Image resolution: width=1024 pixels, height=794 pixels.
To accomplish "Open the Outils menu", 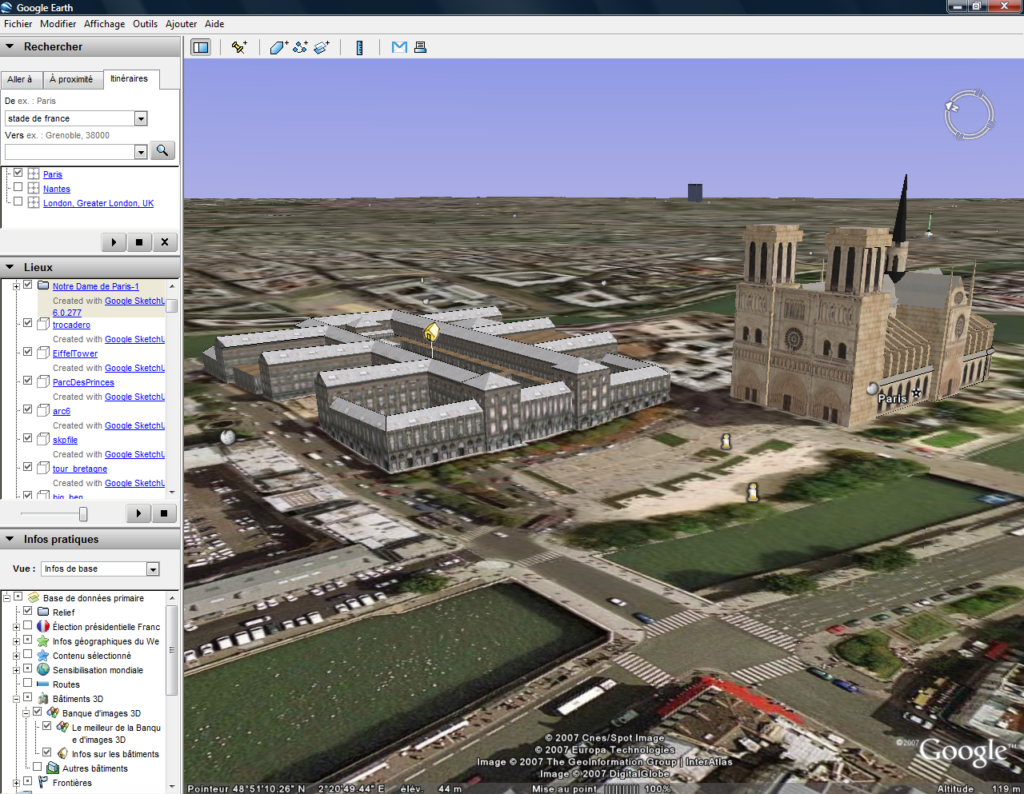I will [x=145, y=24].
